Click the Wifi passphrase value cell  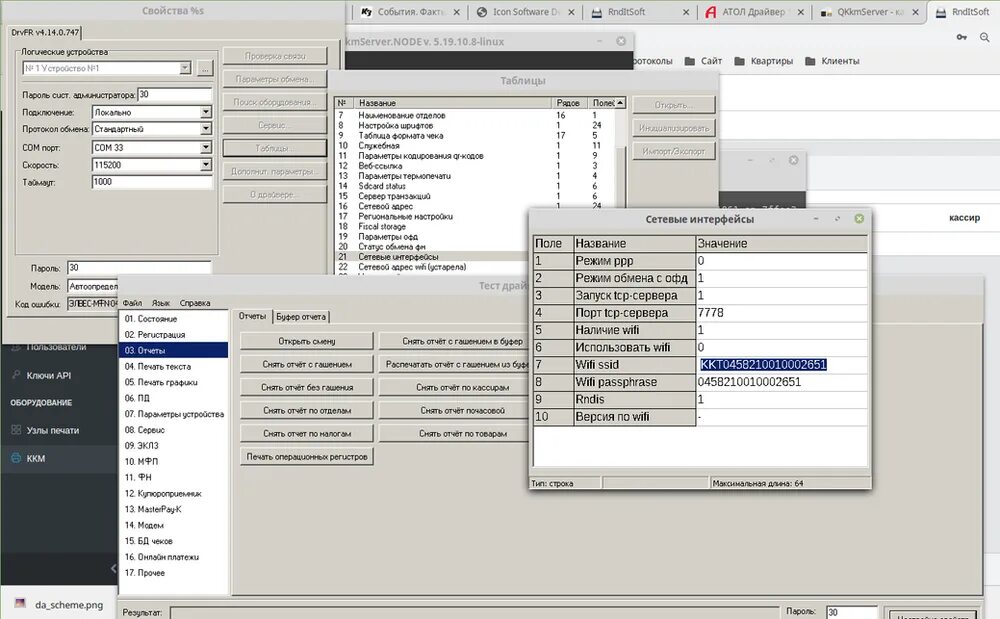(x=781, y=382)
